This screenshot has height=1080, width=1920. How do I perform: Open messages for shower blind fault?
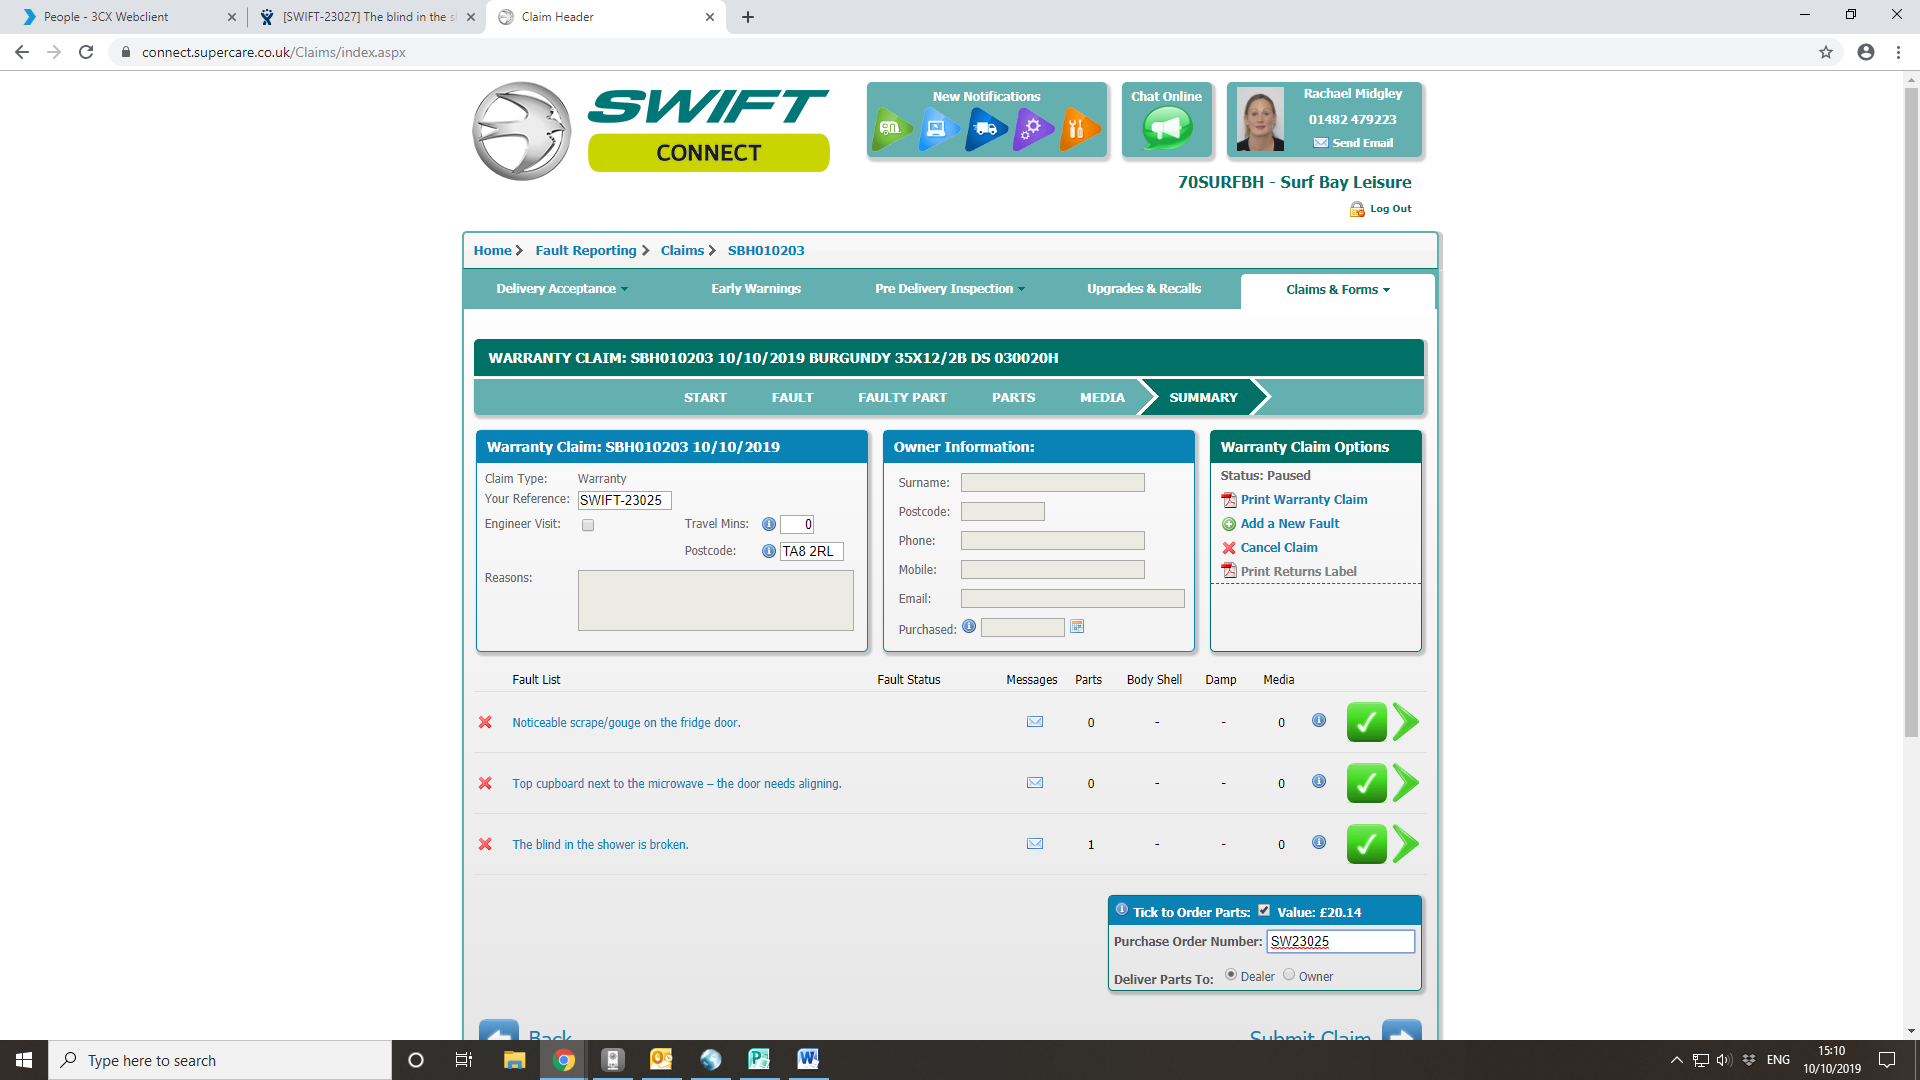click(x=1035, y=844)
